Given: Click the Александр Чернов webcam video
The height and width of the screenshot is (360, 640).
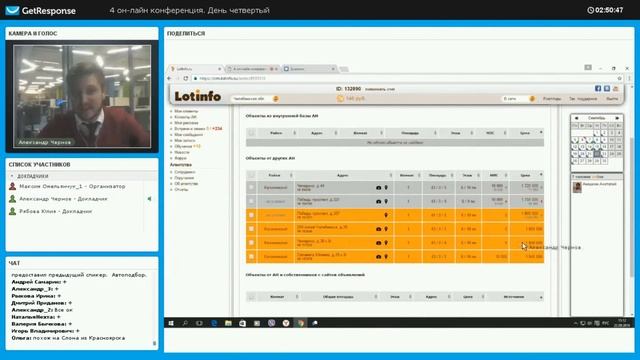Looking at the screenshot, I should point(82,96).
